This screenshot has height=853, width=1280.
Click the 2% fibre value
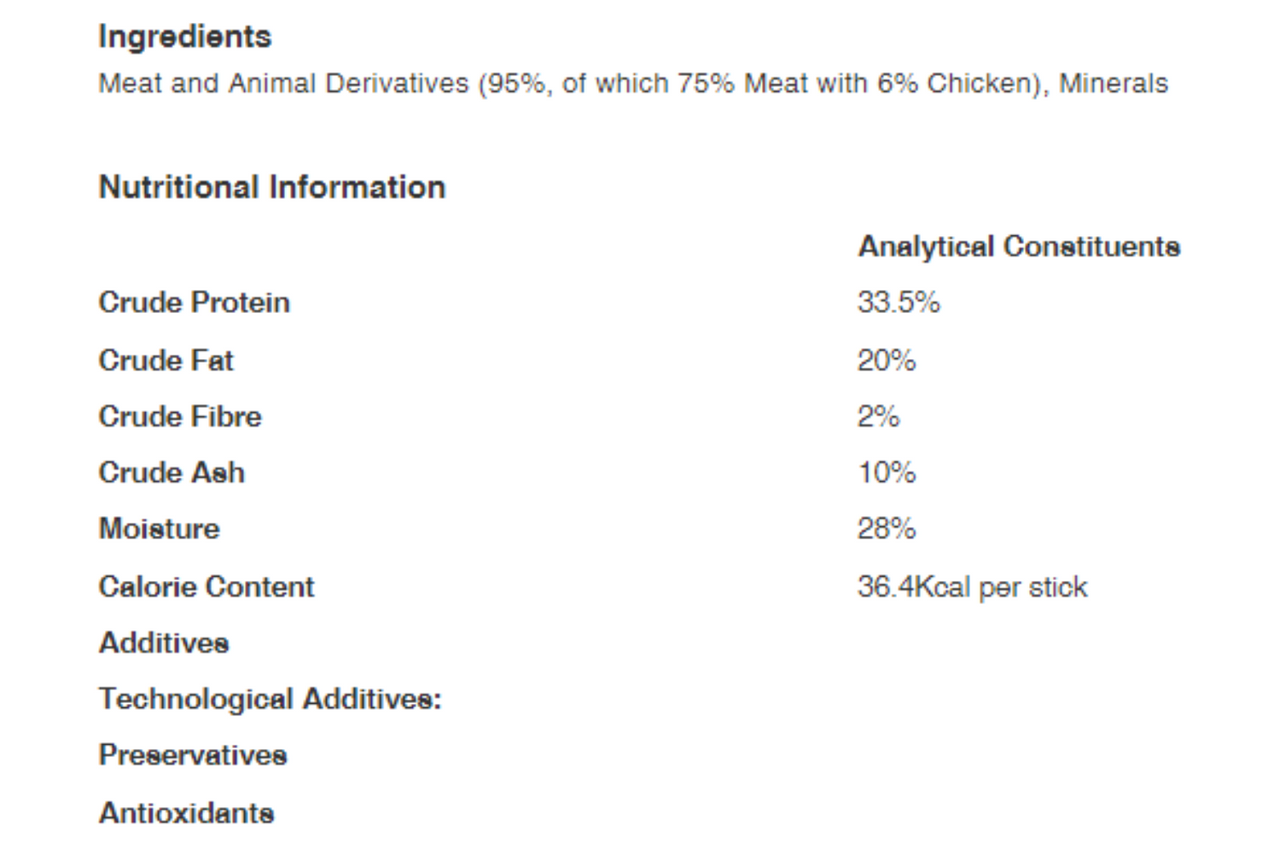878,416
